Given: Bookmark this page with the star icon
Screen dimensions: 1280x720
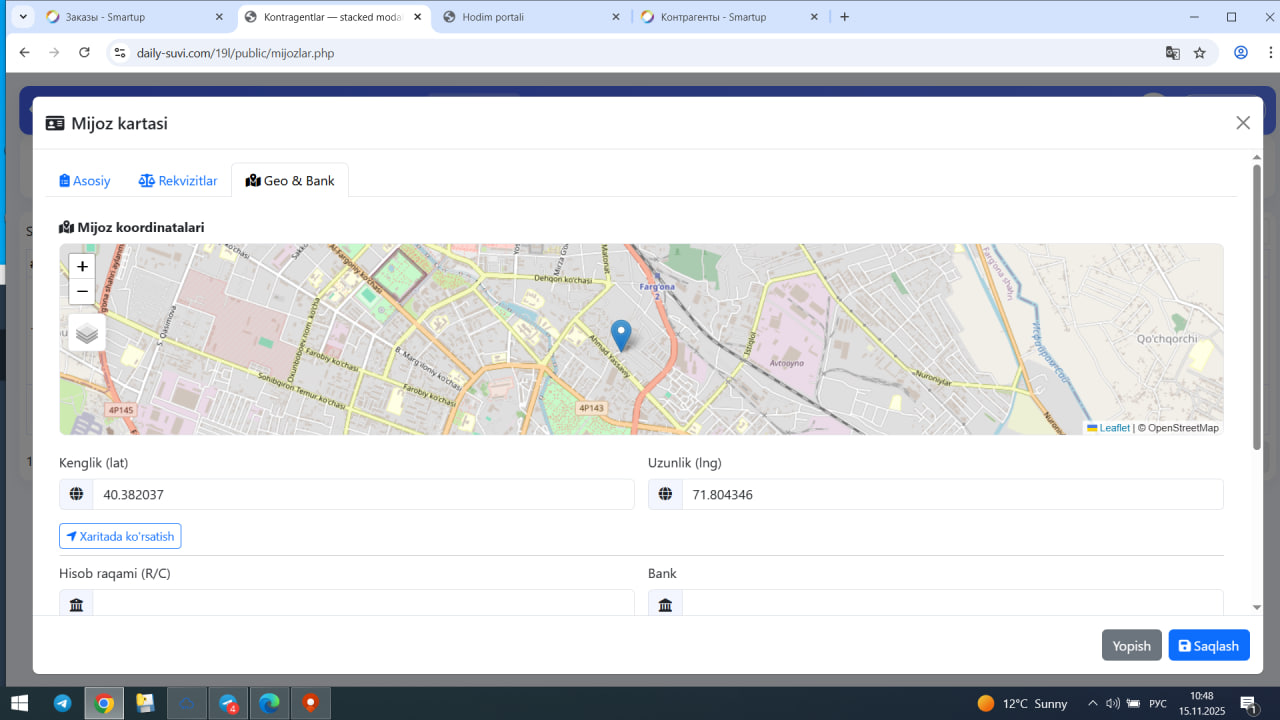Looking at the screenshot, I should pyautogui.click(x=1200, y=53).
